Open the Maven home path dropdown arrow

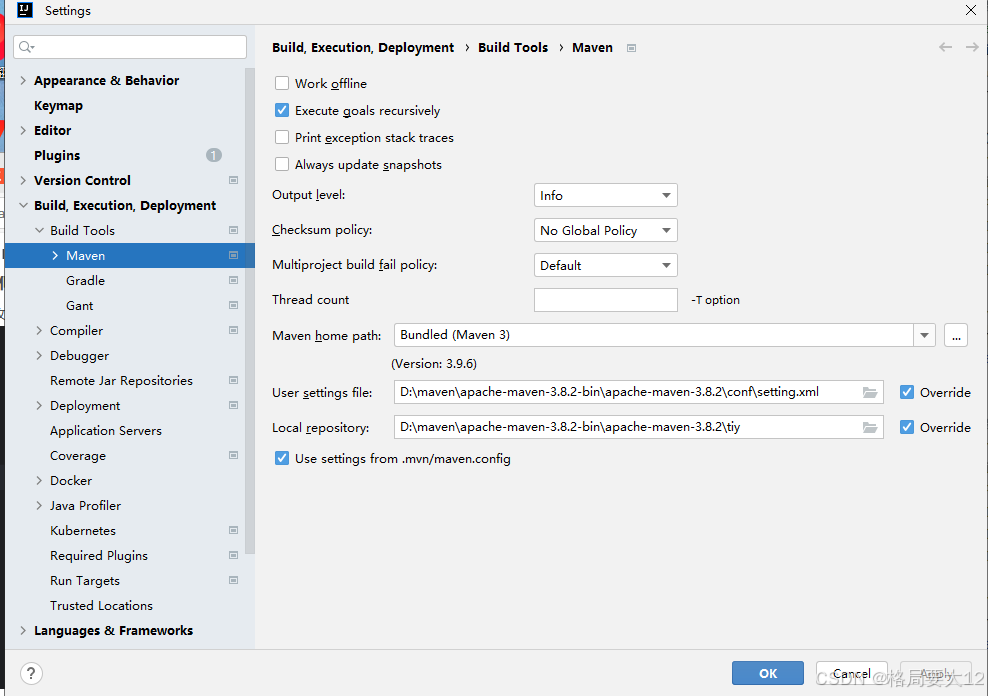click(x=924, y=335)
